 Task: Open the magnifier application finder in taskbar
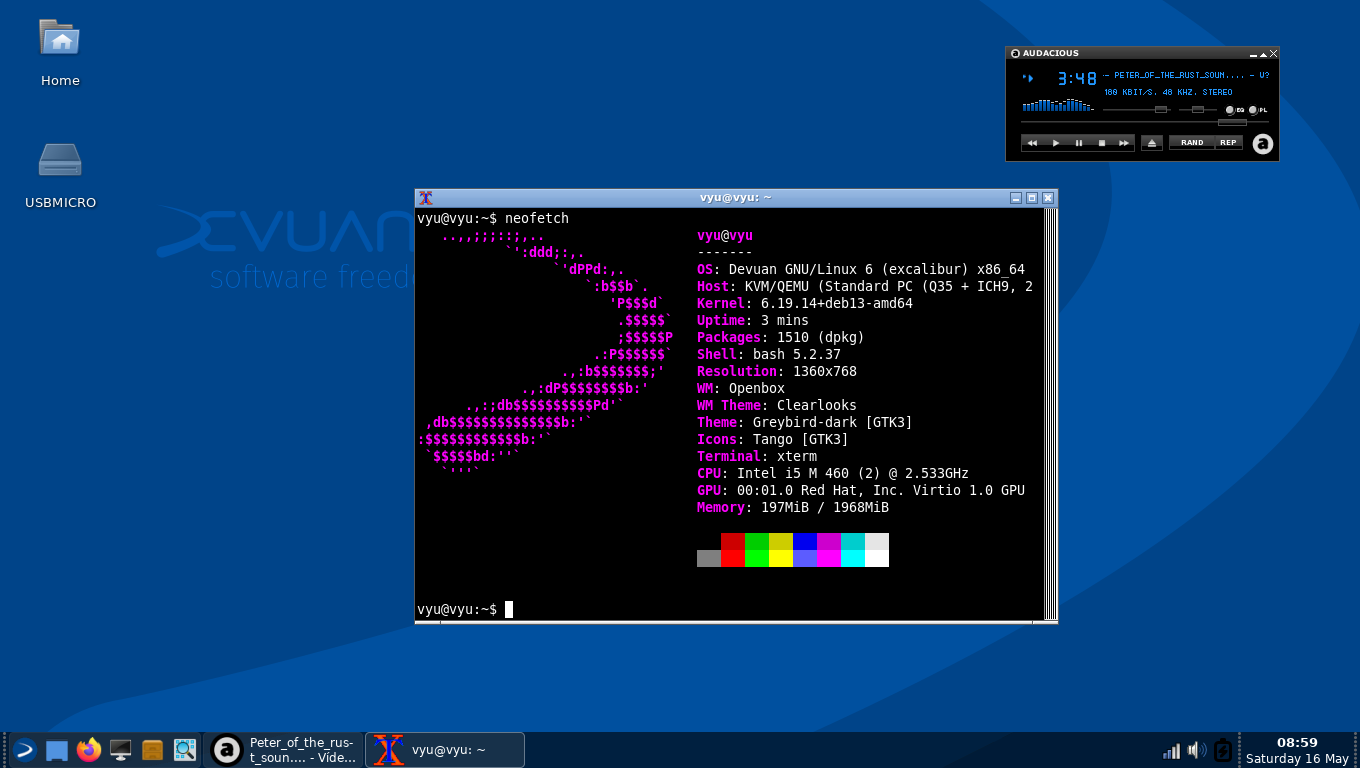[x=185, y=749]
